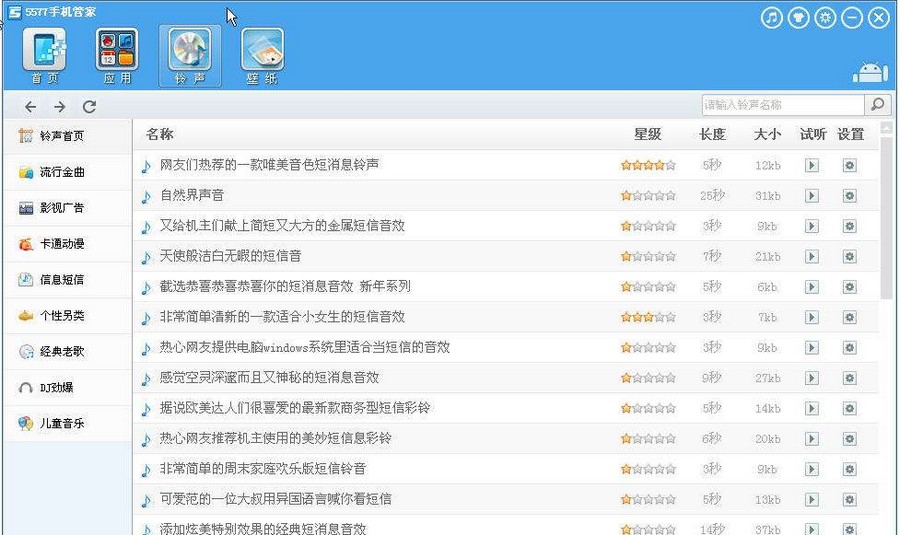Click the magnifier search button
Image resolution: width=900 pixels, height=535 pixels.
tap(878, 105)
